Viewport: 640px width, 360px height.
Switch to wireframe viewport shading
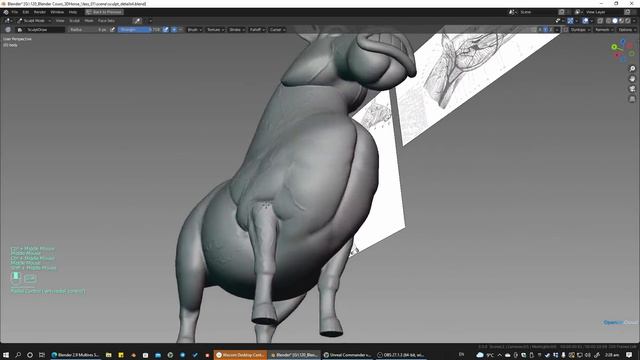(x=609, y=20)
